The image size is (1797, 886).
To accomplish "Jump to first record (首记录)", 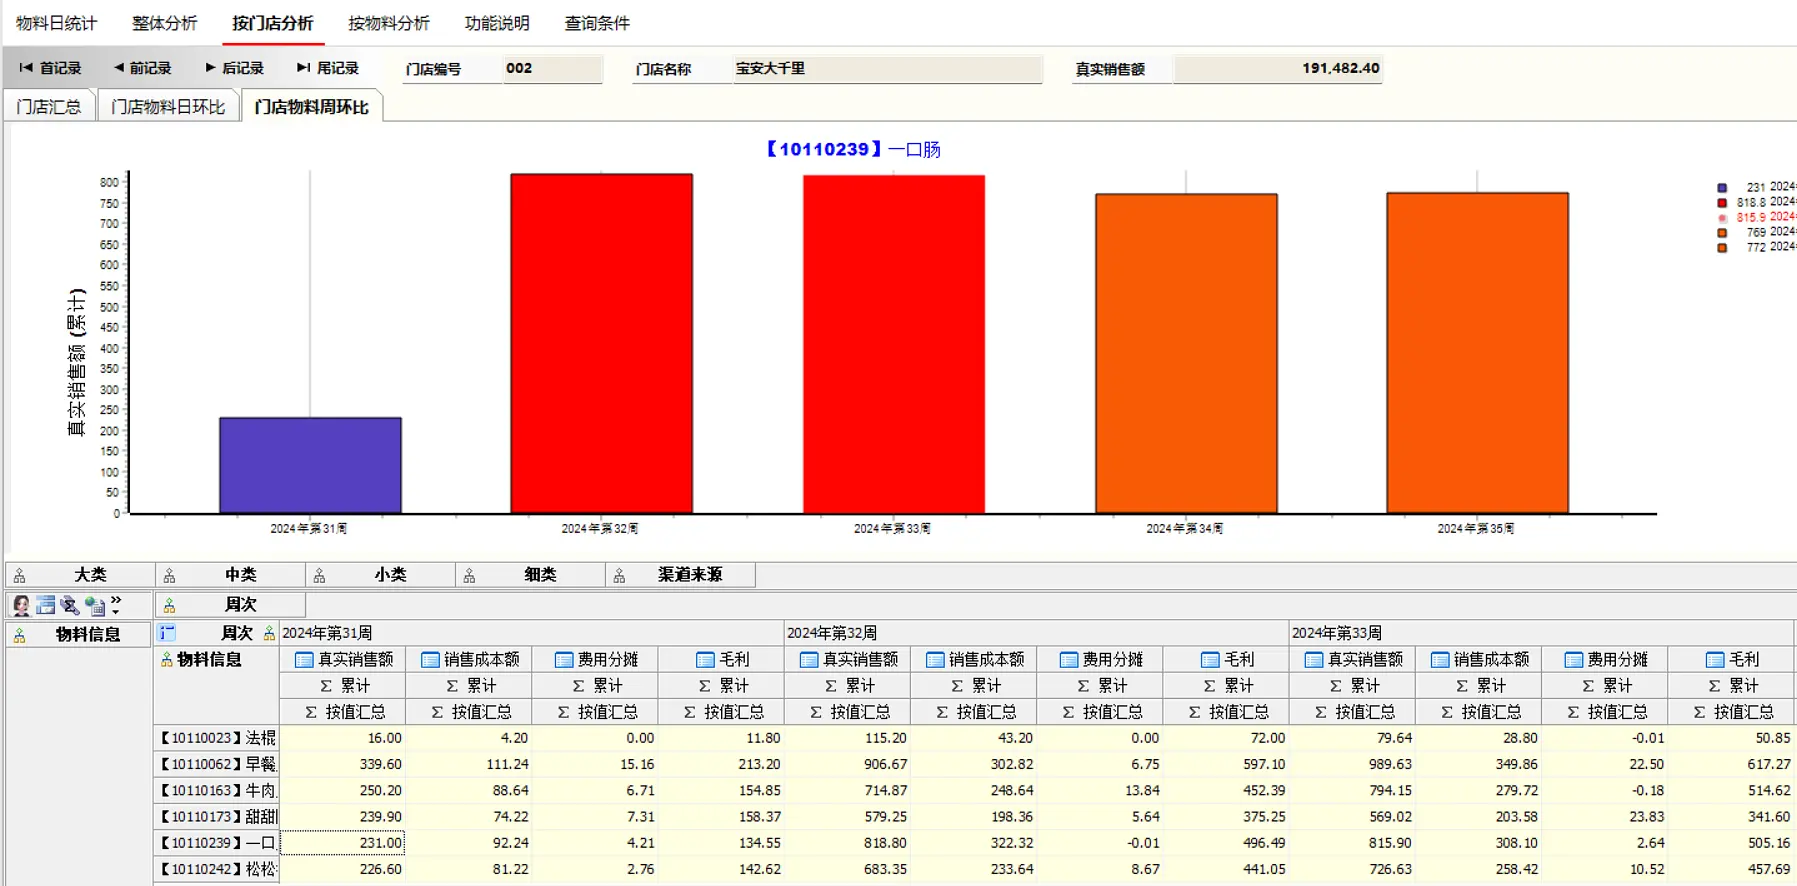I will [x=50, y=68].
